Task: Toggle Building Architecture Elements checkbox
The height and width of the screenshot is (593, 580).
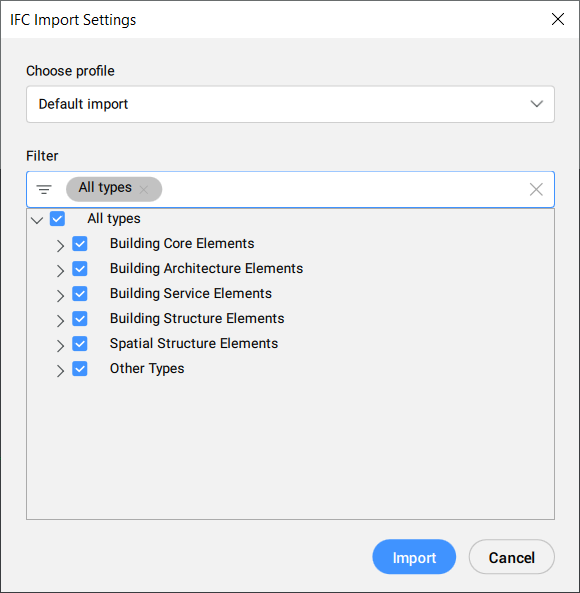Action: coord(80,269)
